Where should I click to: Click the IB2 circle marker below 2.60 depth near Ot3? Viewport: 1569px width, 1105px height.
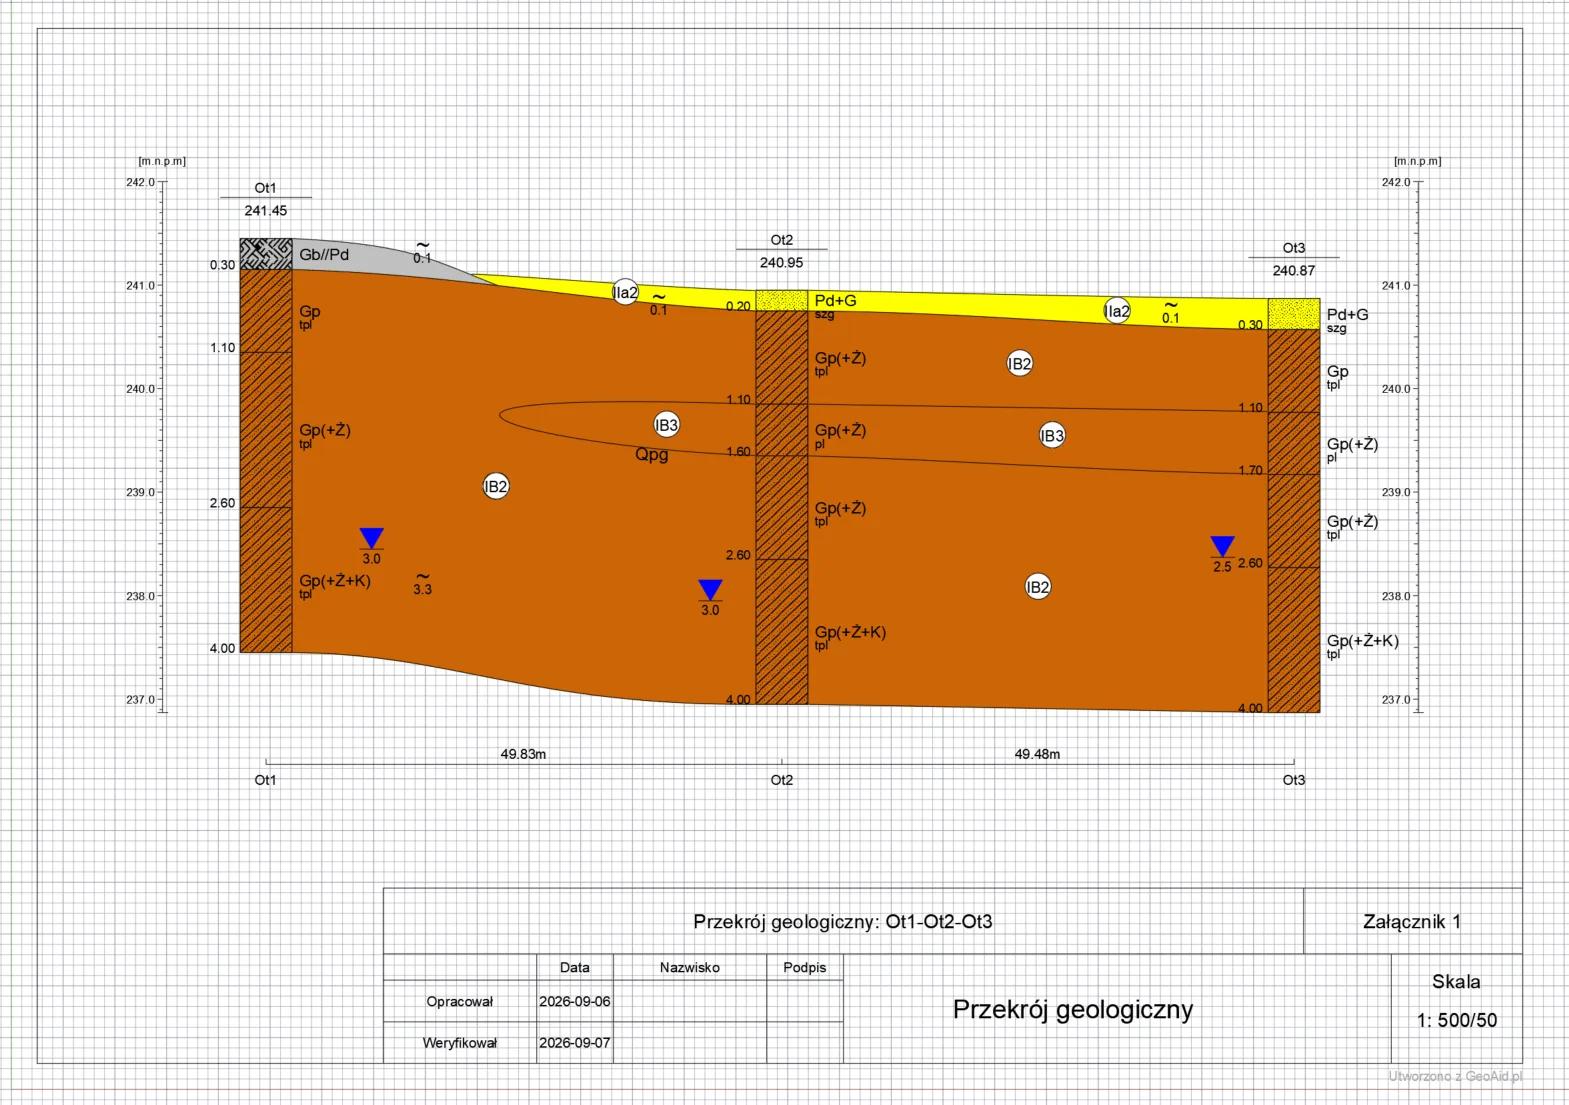coord(1038,587)
